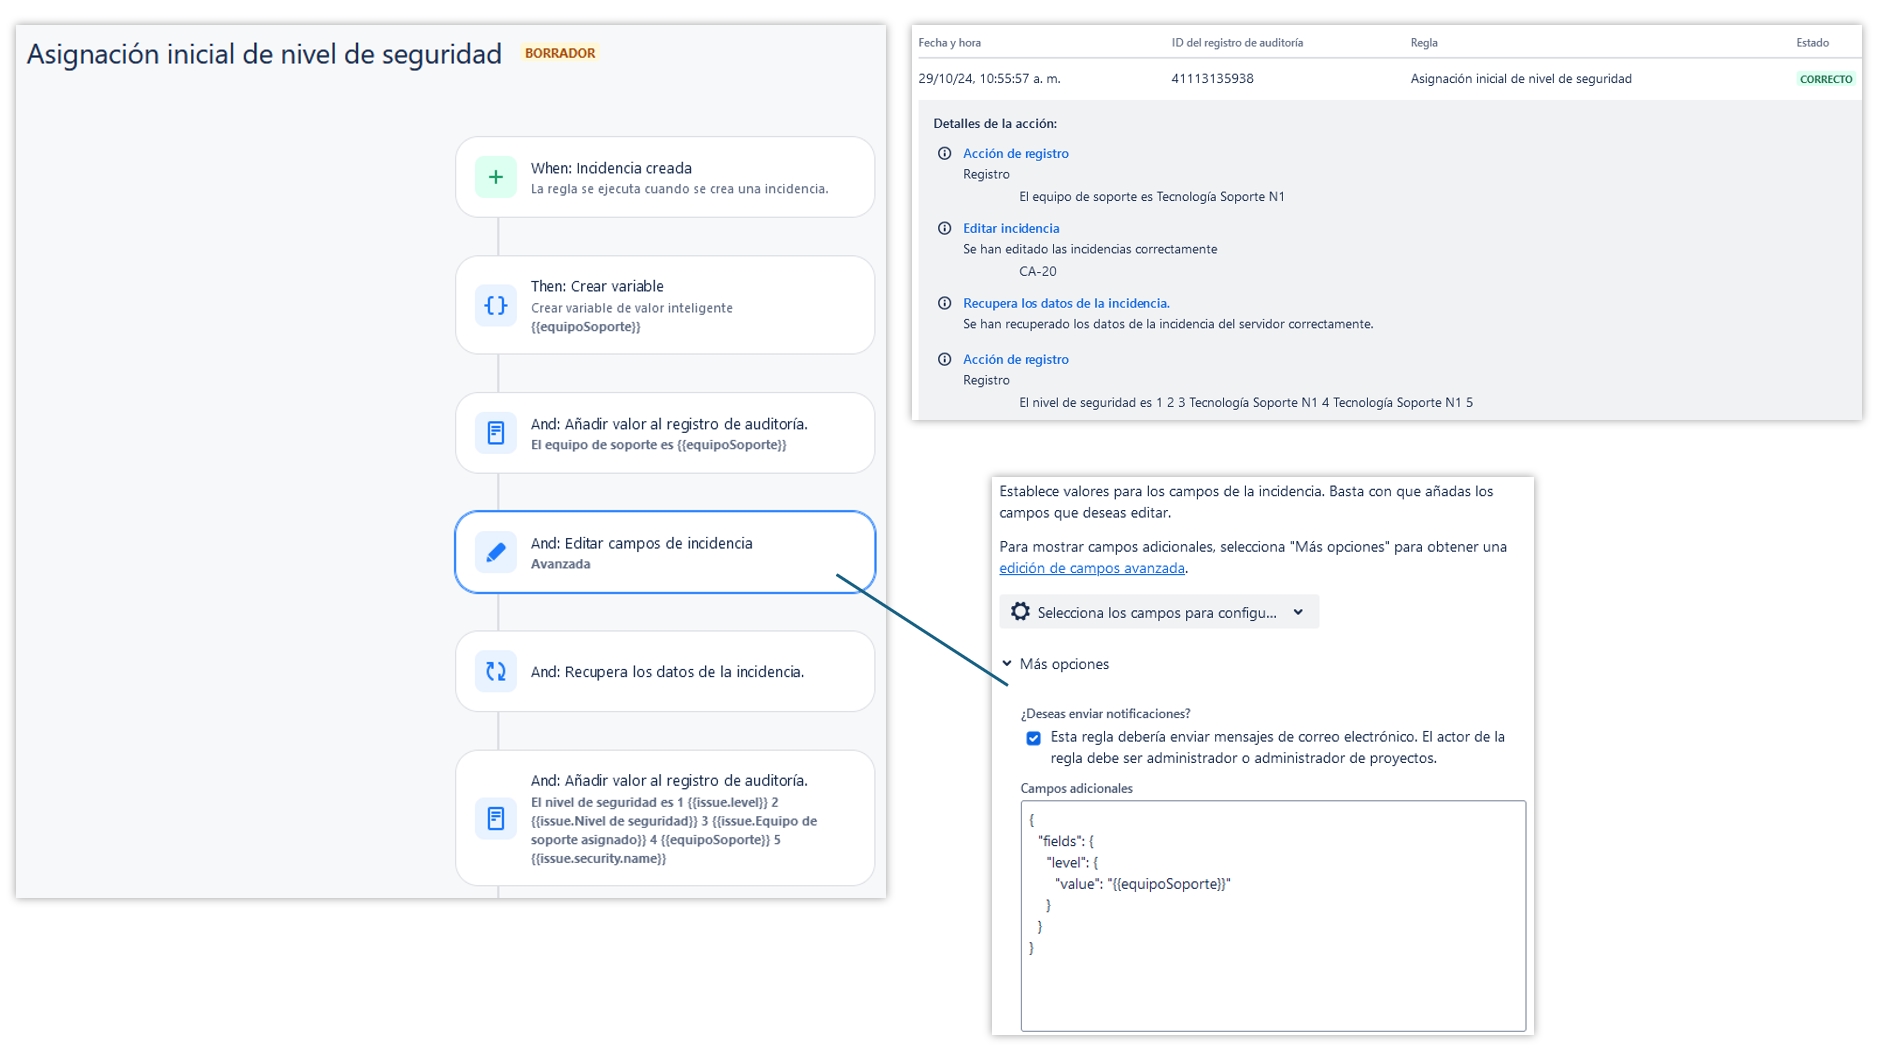
Task: Click the 'Regla' column header
Action: pyautogui.click(x=1424, y=43)
